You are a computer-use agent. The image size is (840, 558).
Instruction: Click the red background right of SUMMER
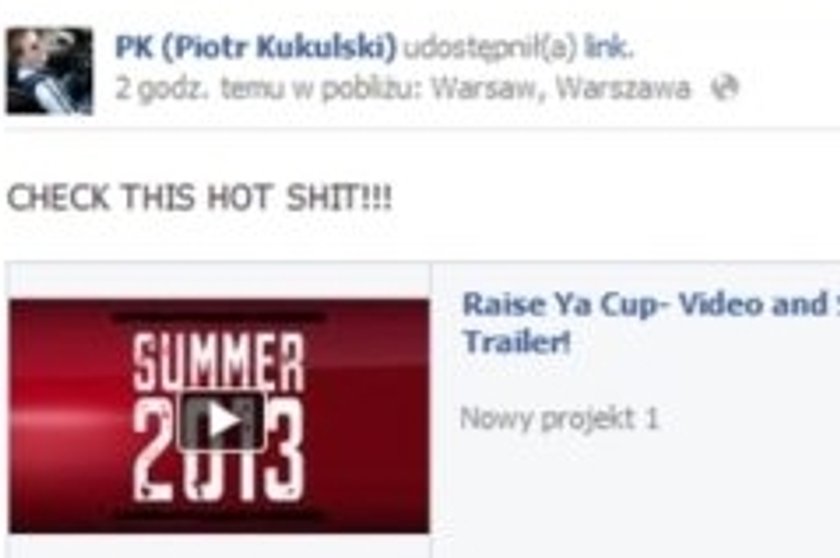(370, 363)
